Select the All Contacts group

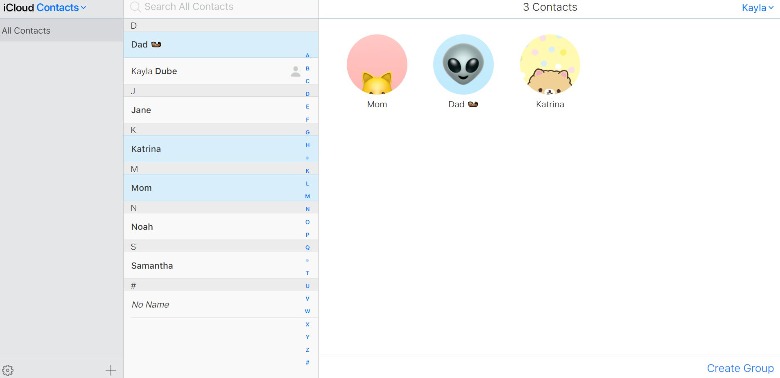(x=62, y=30)
